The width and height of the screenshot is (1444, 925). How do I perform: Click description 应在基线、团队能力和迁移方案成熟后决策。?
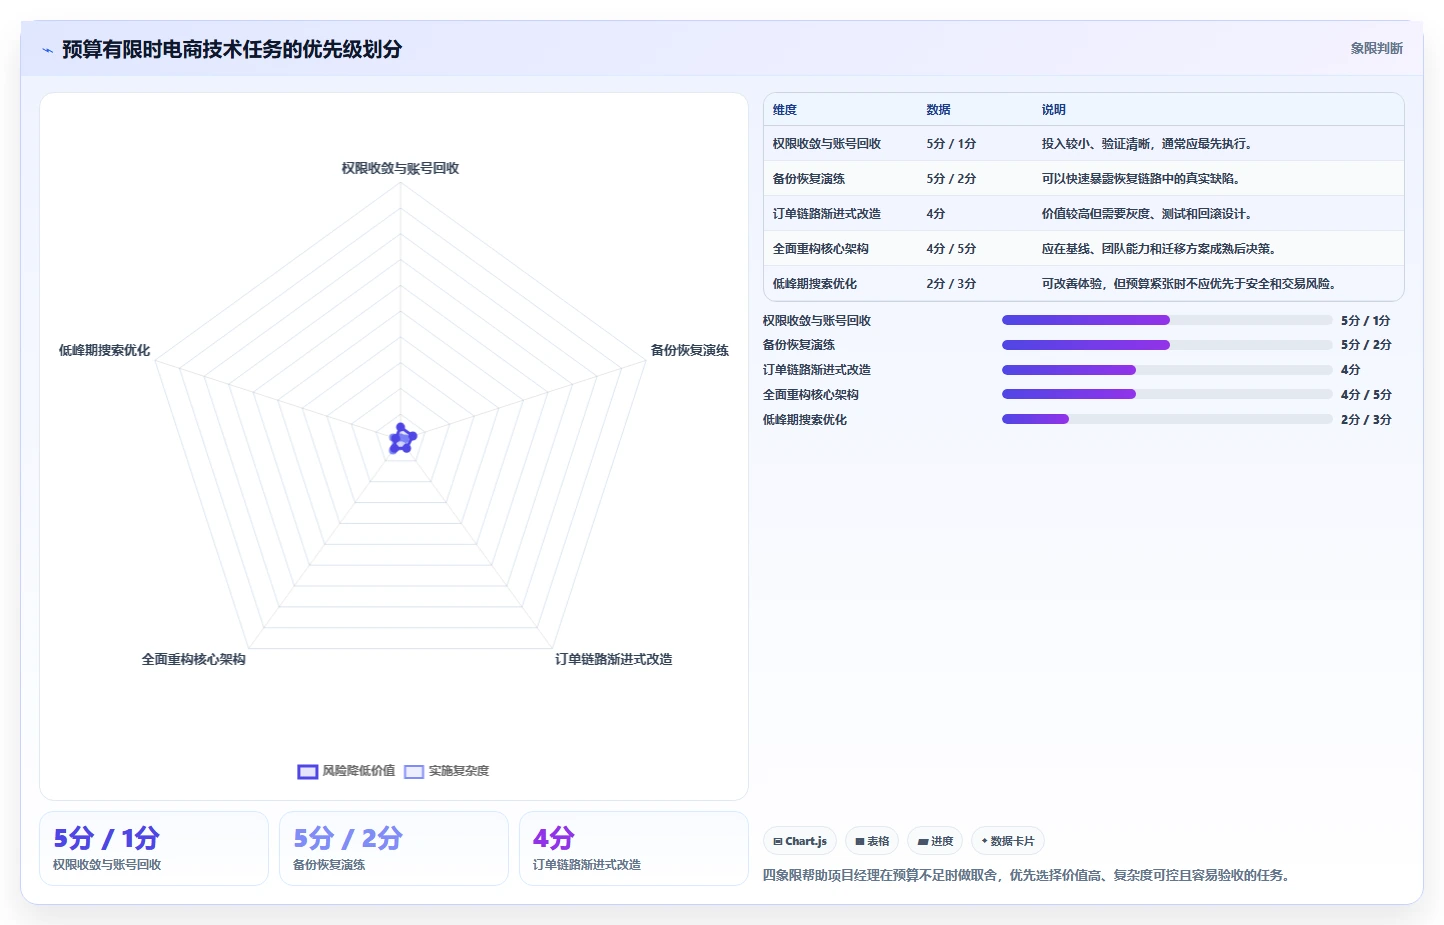click(1159, 249)
